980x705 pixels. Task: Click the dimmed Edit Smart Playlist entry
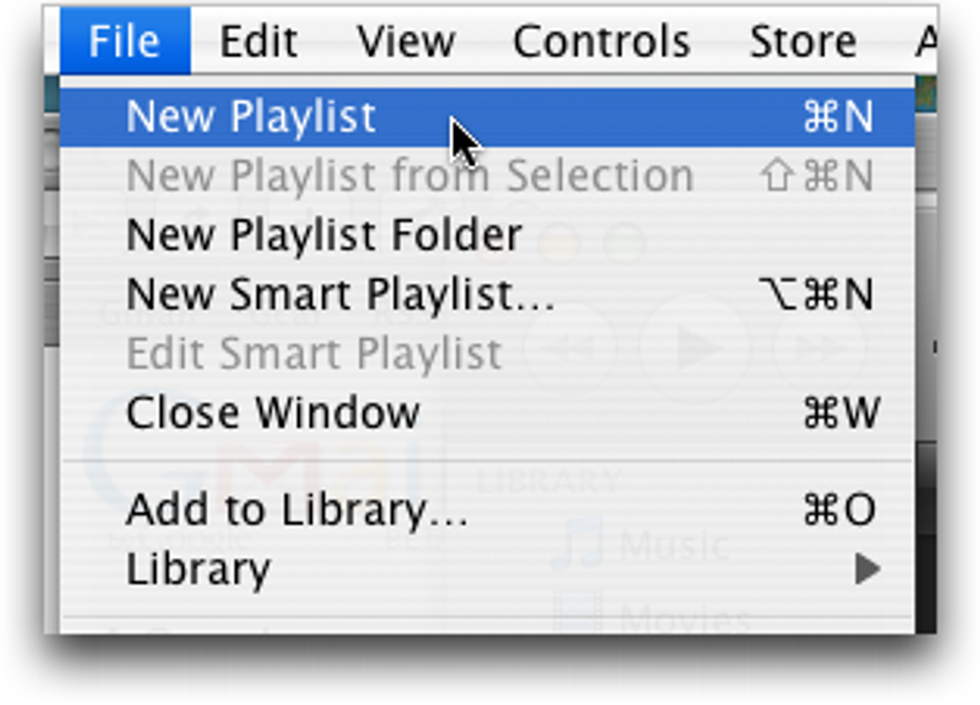coord(313,353)
